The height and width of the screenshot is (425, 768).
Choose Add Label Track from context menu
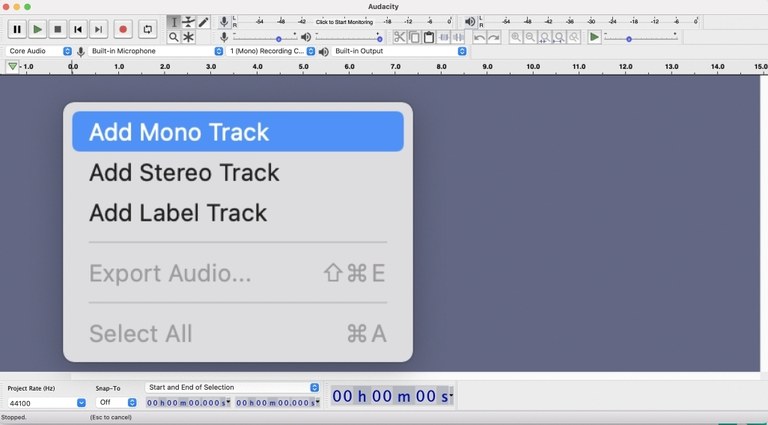coord(238,212)
